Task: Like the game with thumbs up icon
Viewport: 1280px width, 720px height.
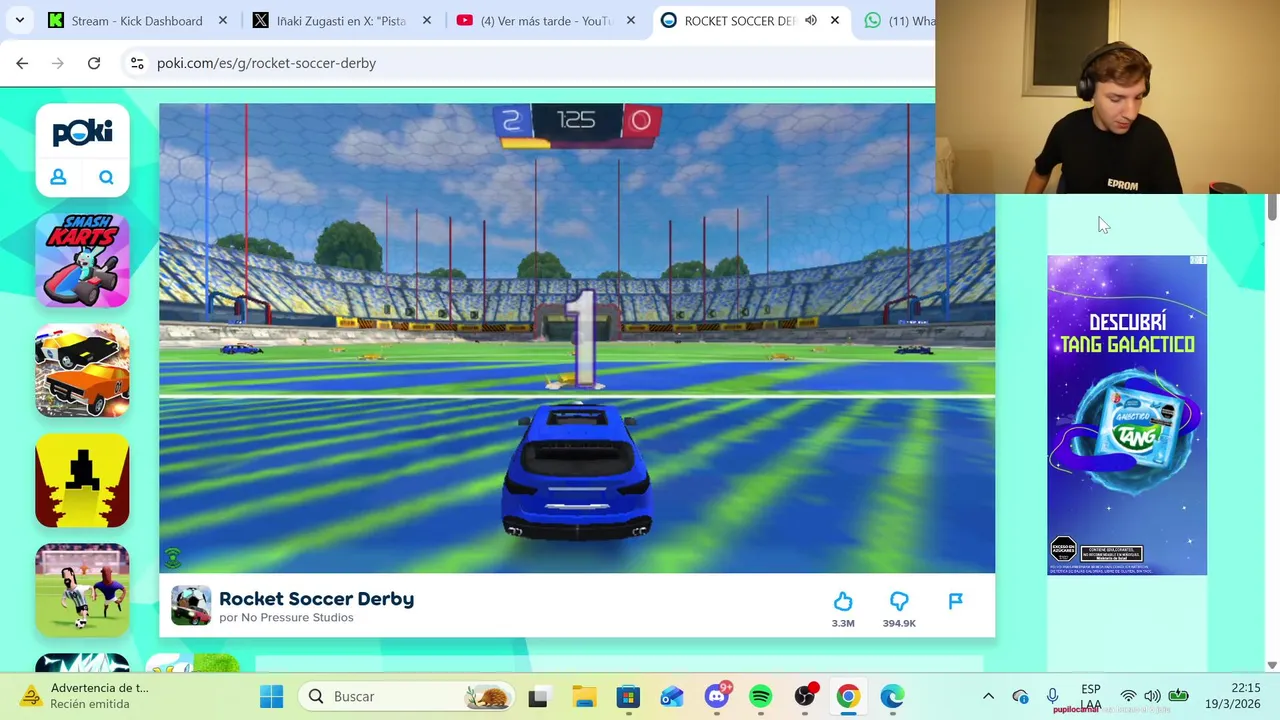Action: click(x=843, y=602)
